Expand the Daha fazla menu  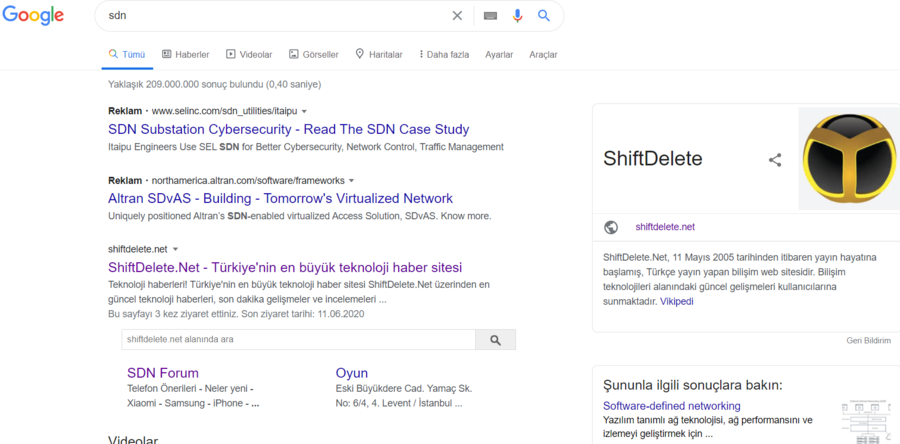pyautogui.click(x=444, y=54)
